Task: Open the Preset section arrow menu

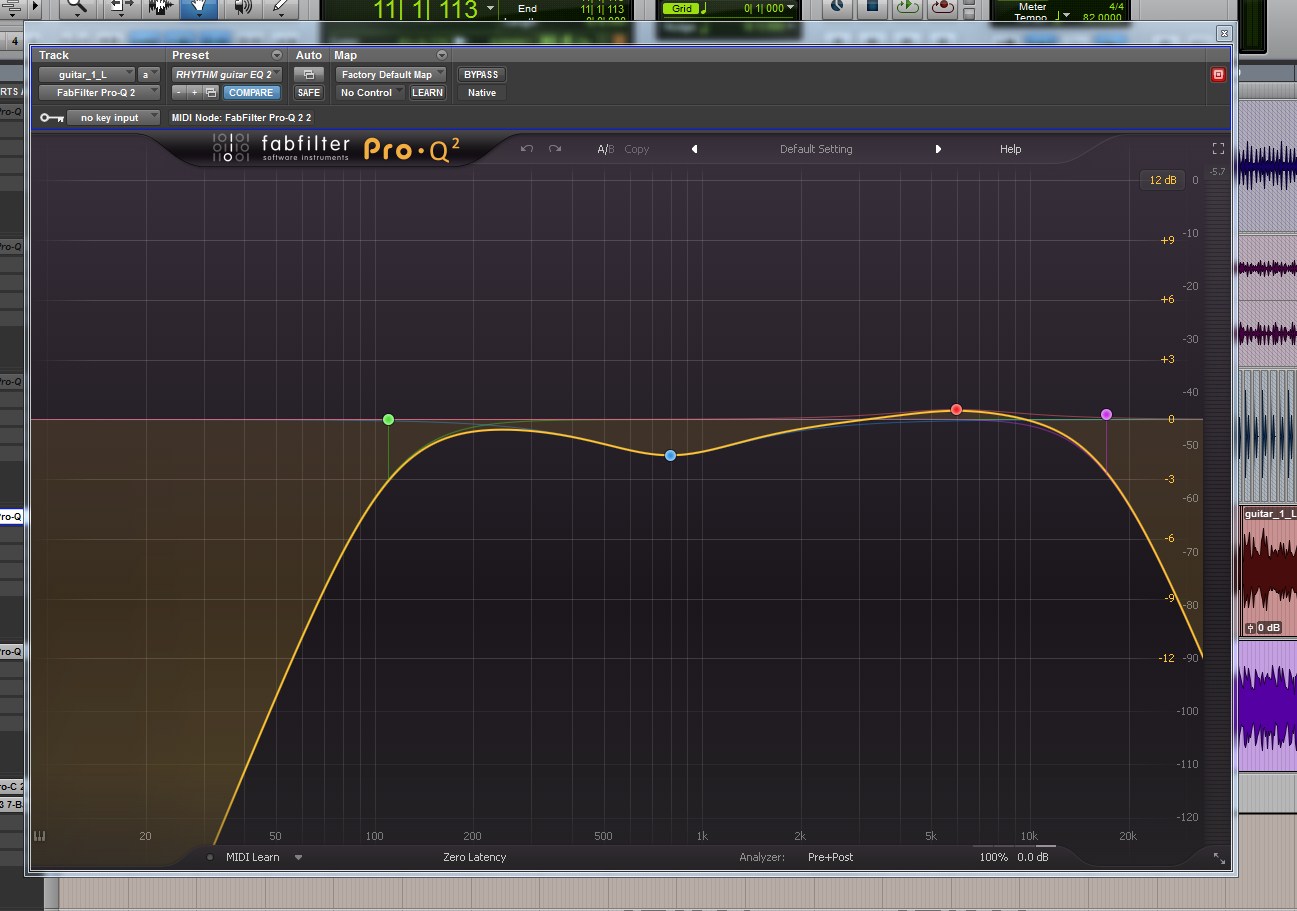Action: pyautogui.click(x=277, y=55)
